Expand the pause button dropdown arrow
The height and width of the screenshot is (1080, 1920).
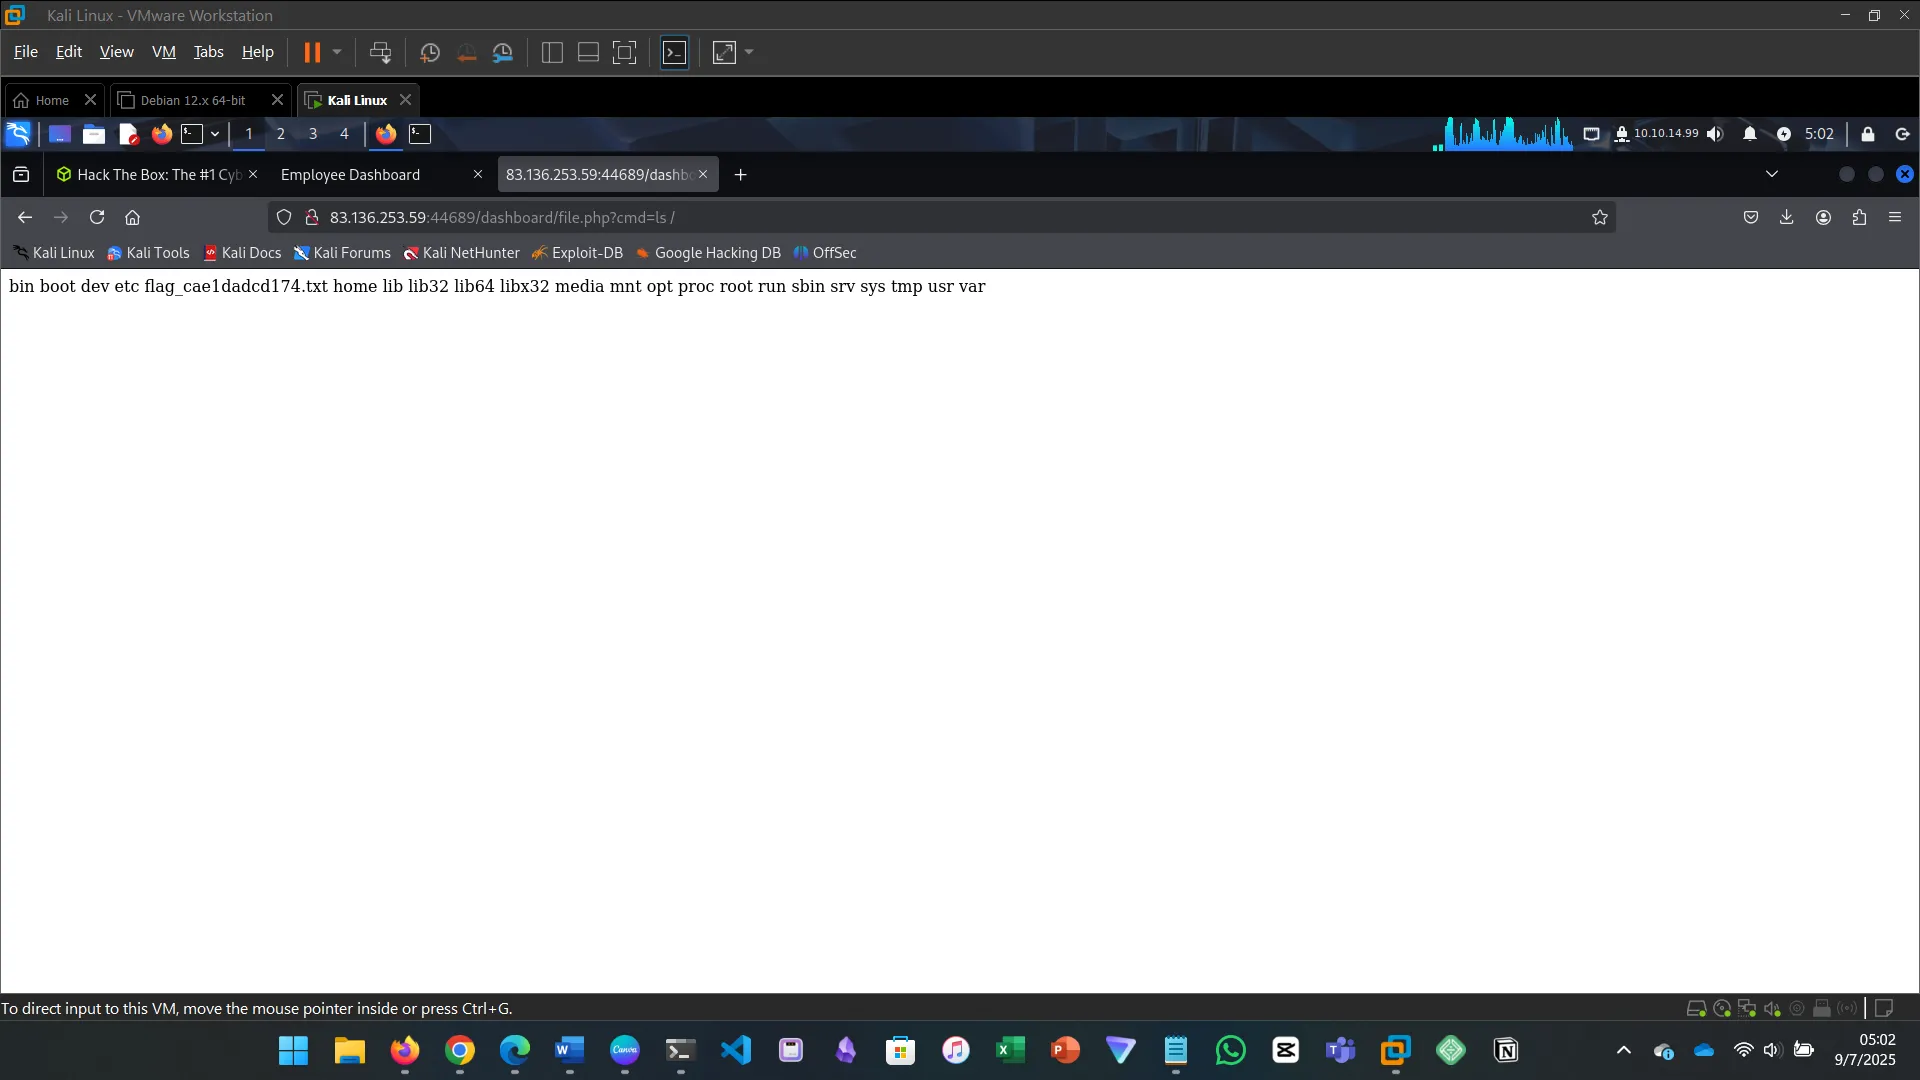pyautogui.click(x=337, y=52)
